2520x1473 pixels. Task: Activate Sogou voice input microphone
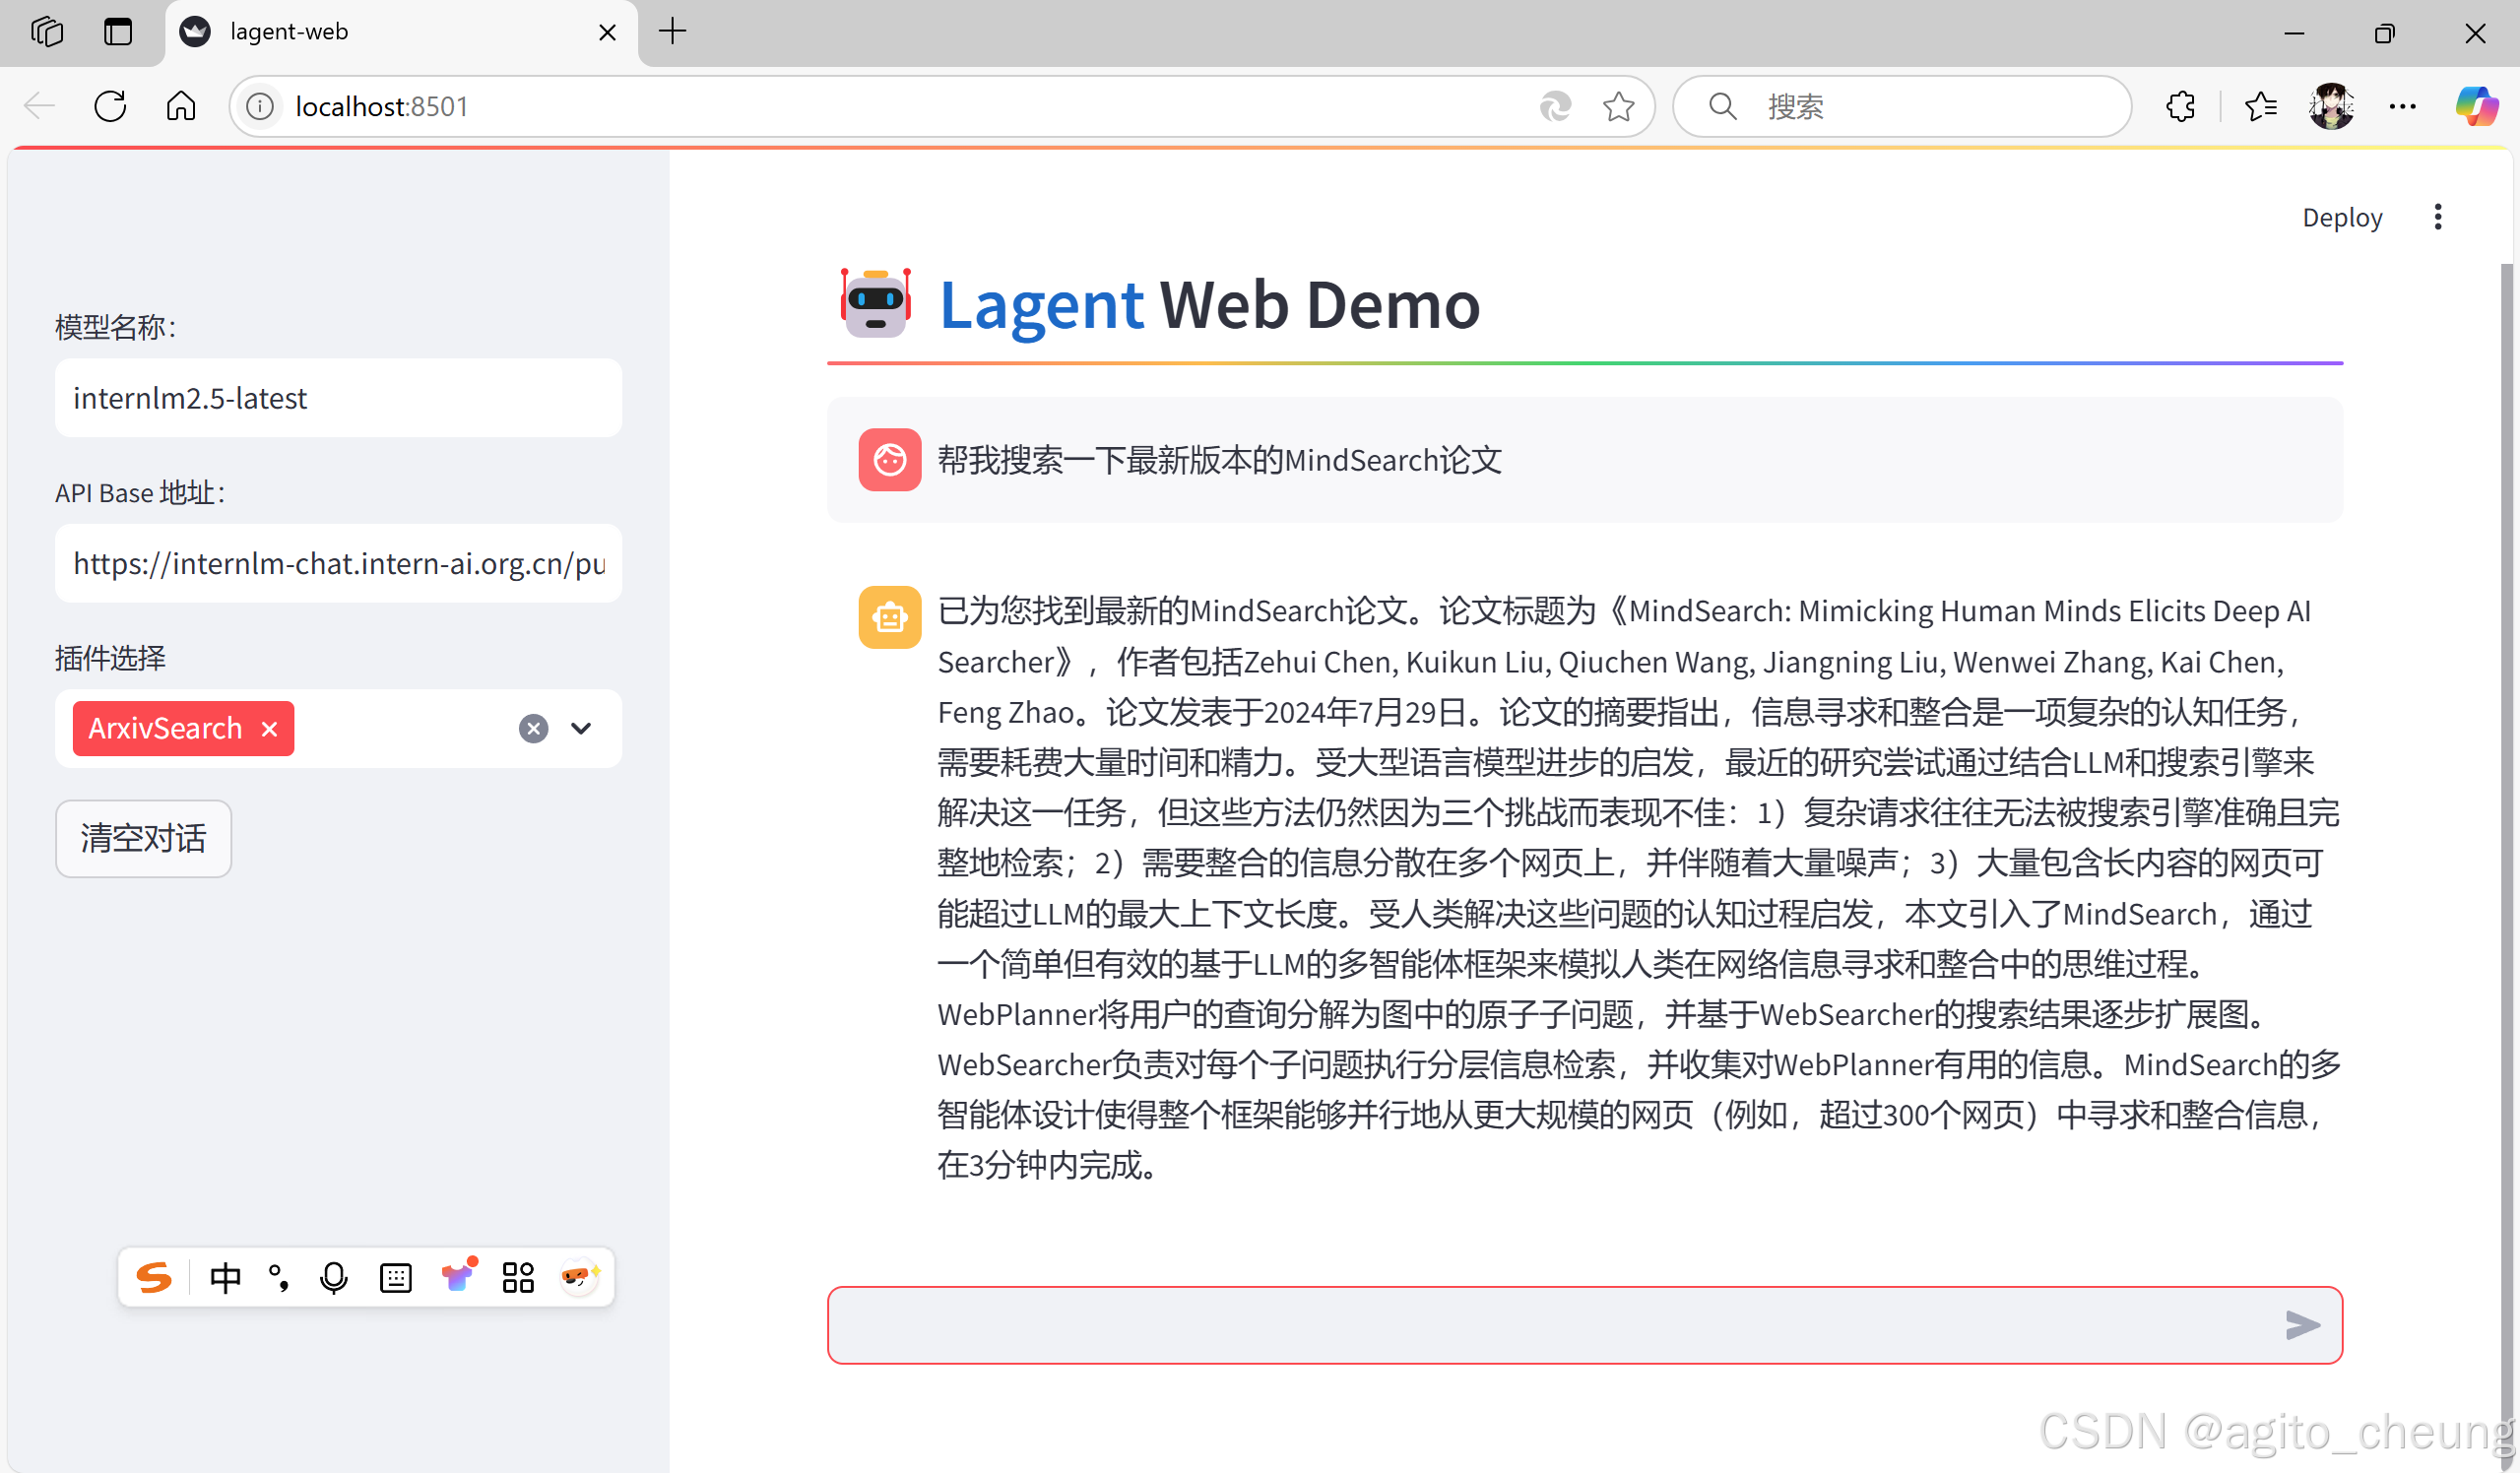pos(333,1277)
